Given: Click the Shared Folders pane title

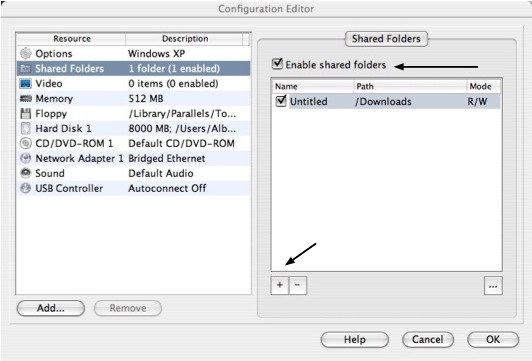Looking at the screenshot, I should coord(386,39).
